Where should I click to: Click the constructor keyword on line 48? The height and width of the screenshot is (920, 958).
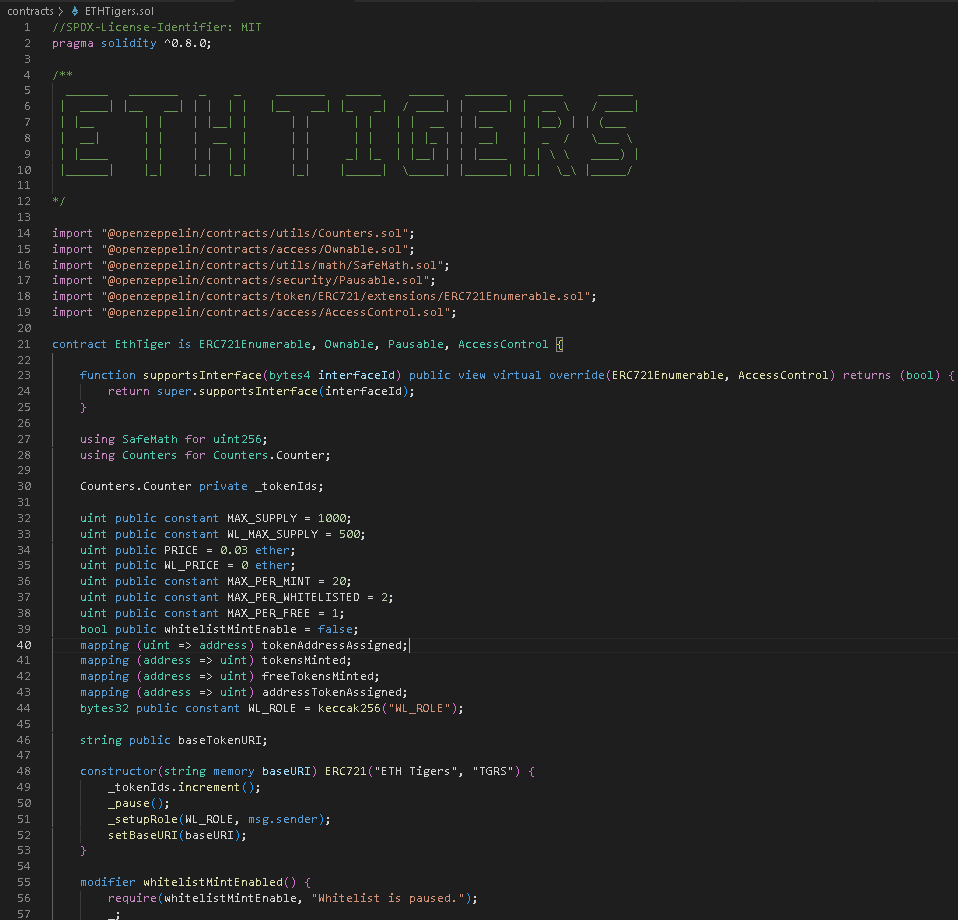[120, 770]
